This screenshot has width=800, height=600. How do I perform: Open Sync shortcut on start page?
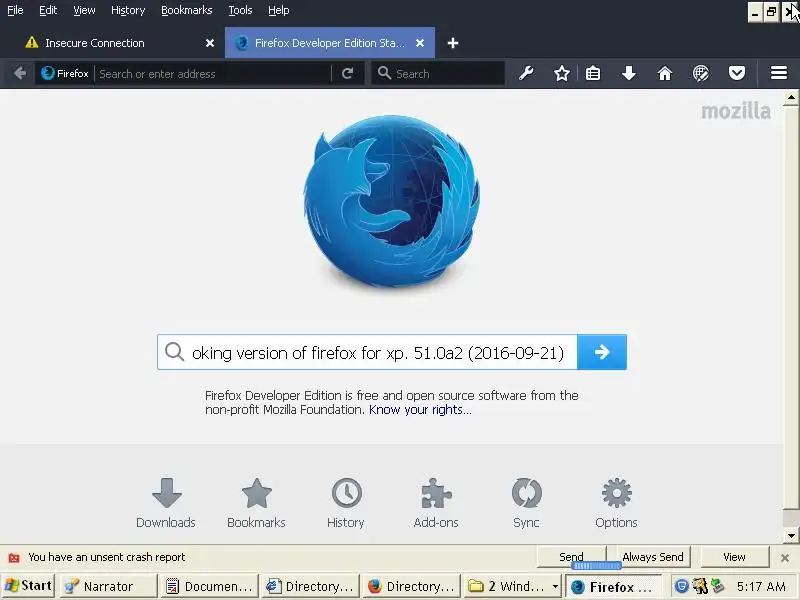pyautogui.click(x=527, y=503)
